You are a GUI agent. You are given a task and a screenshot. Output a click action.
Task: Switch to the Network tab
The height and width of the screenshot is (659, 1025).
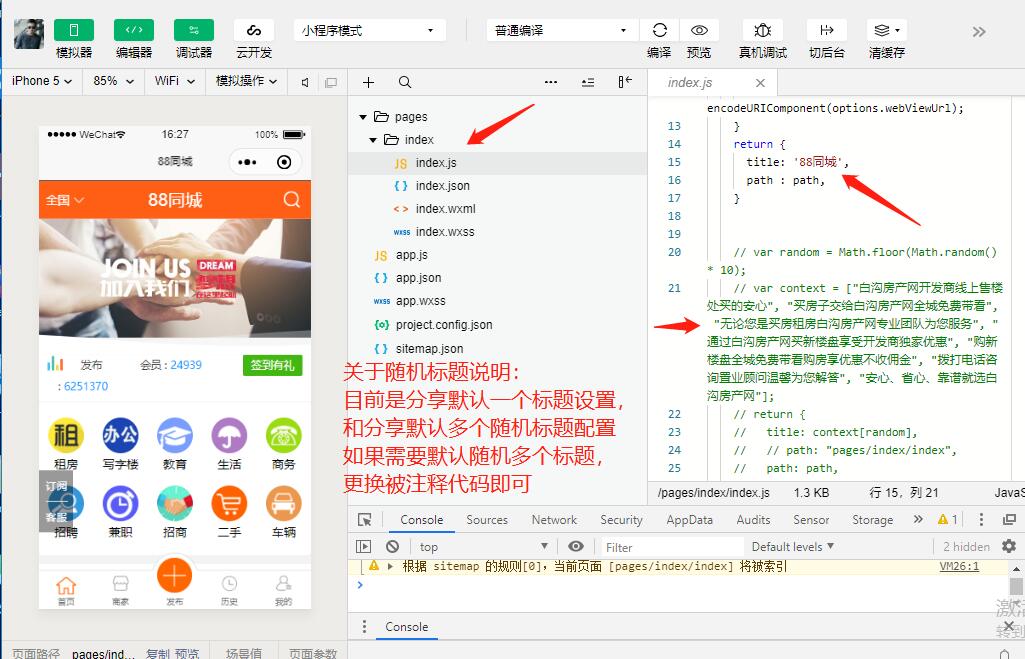tap(554, 519)
